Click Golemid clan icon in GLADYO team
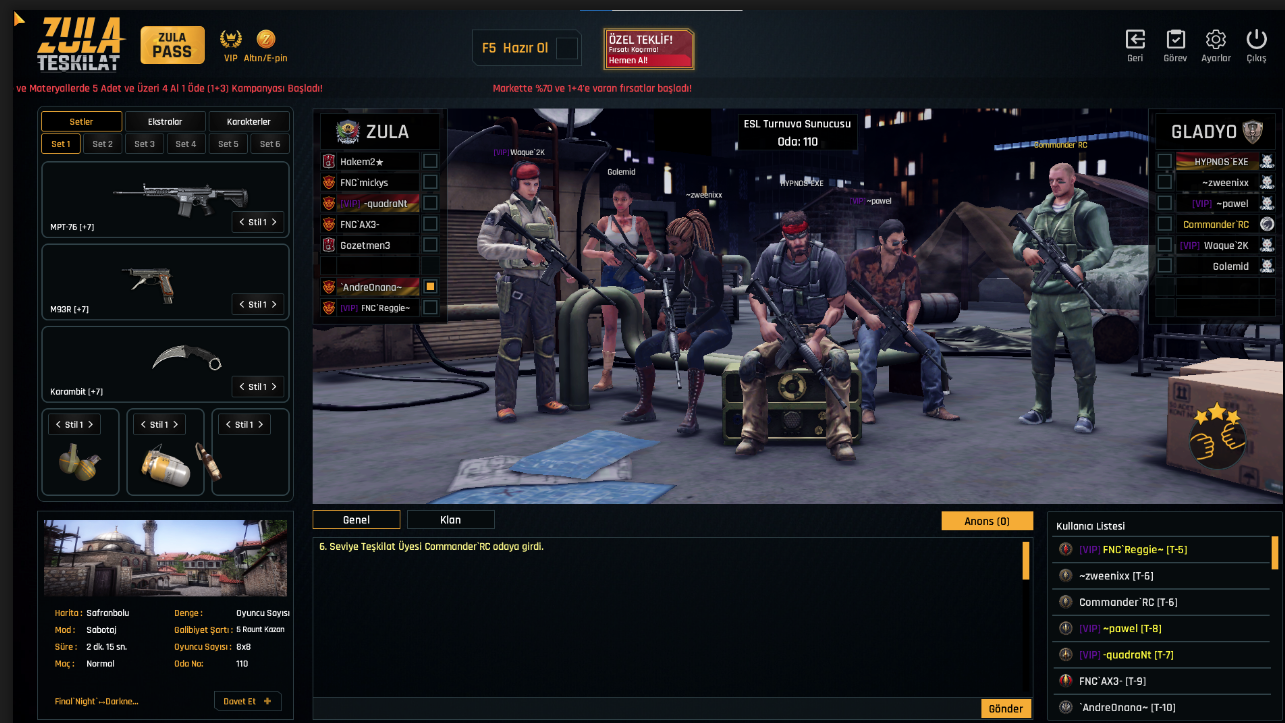 [x=1267, y=266]
